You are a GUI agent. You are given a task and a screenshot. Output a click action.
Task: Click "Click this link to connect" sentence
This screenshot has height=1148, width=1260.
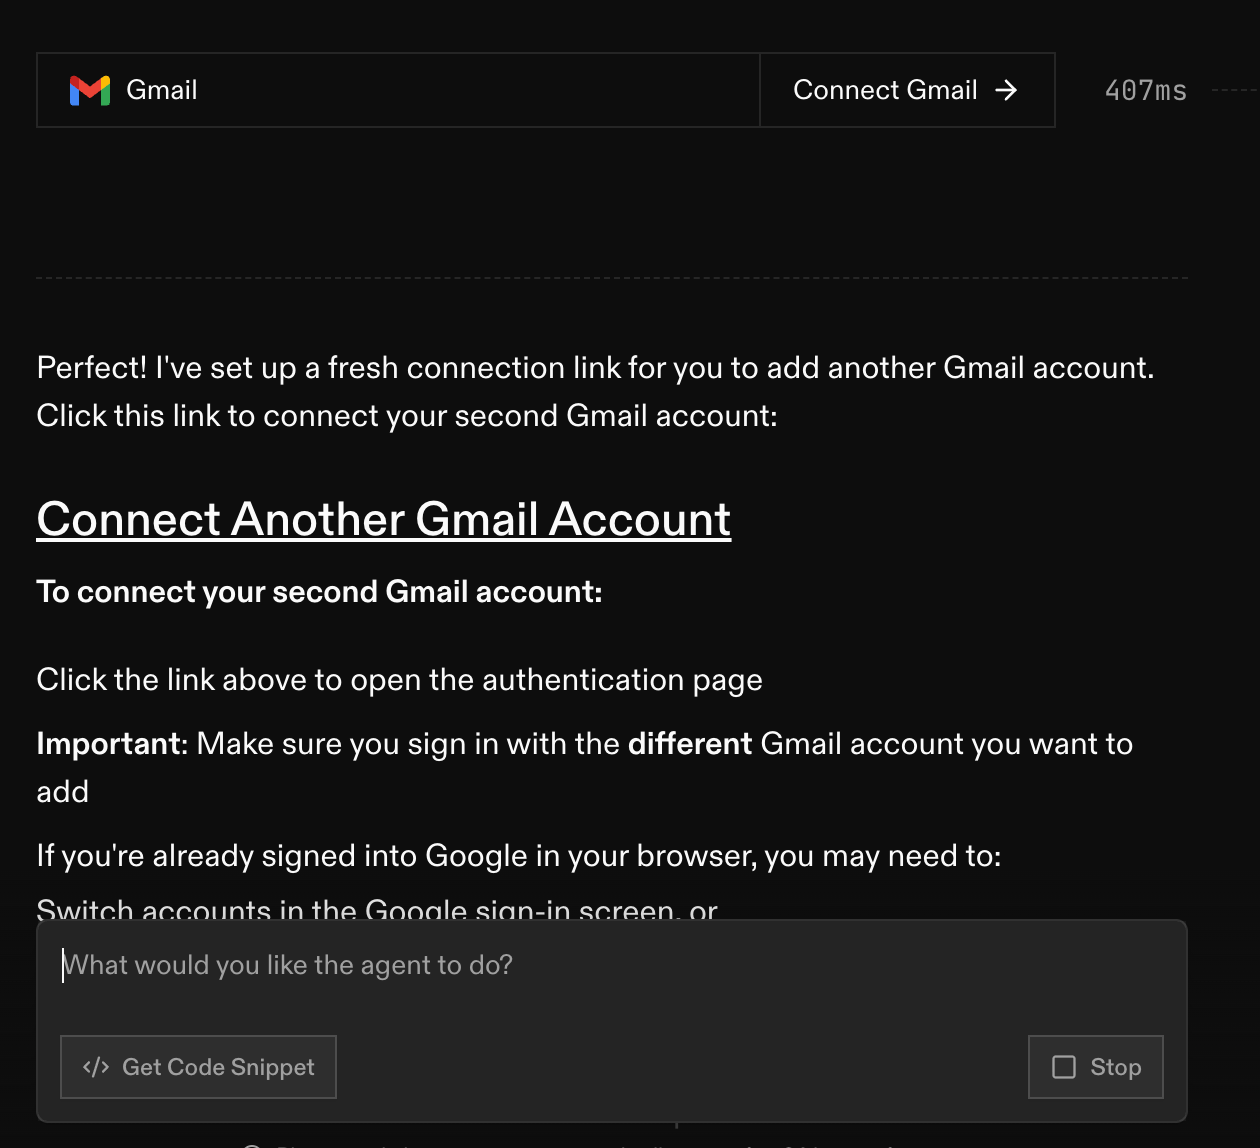point(407,416)
